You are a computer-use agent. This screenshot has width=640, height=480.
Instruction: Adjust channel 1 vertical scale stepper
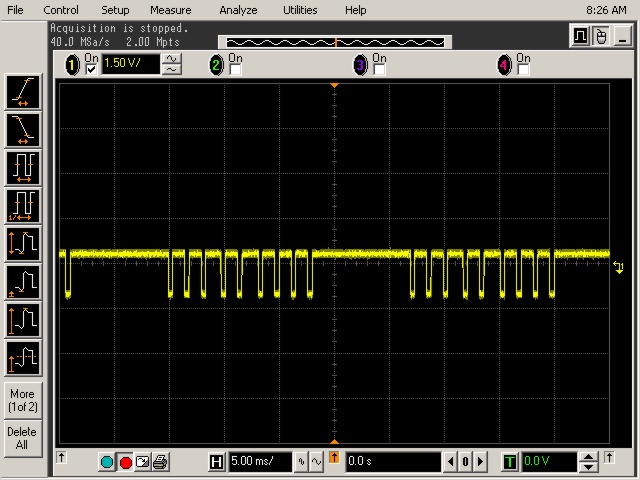172,65
